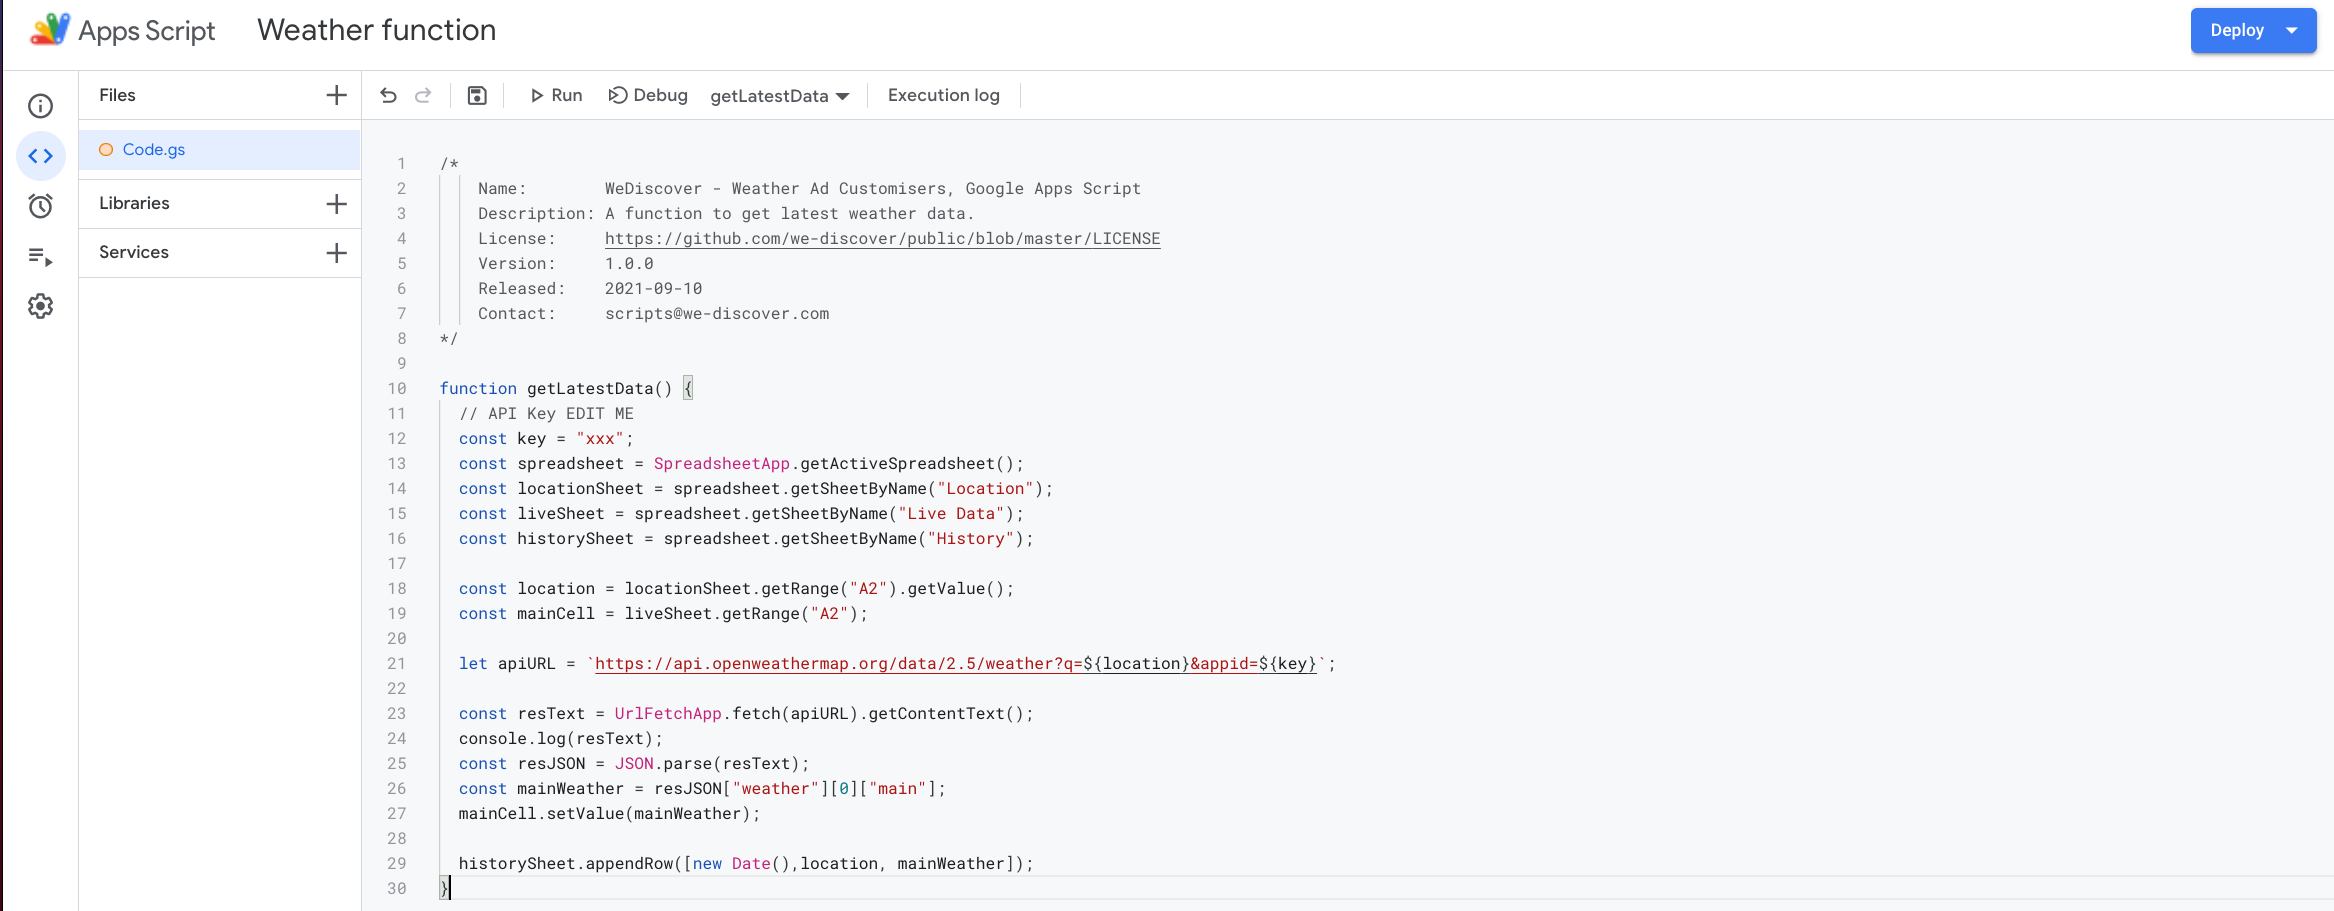Screen dimensions: 2334x911
Task: Click the version 1.0.0 text
Action: (629, 264)
